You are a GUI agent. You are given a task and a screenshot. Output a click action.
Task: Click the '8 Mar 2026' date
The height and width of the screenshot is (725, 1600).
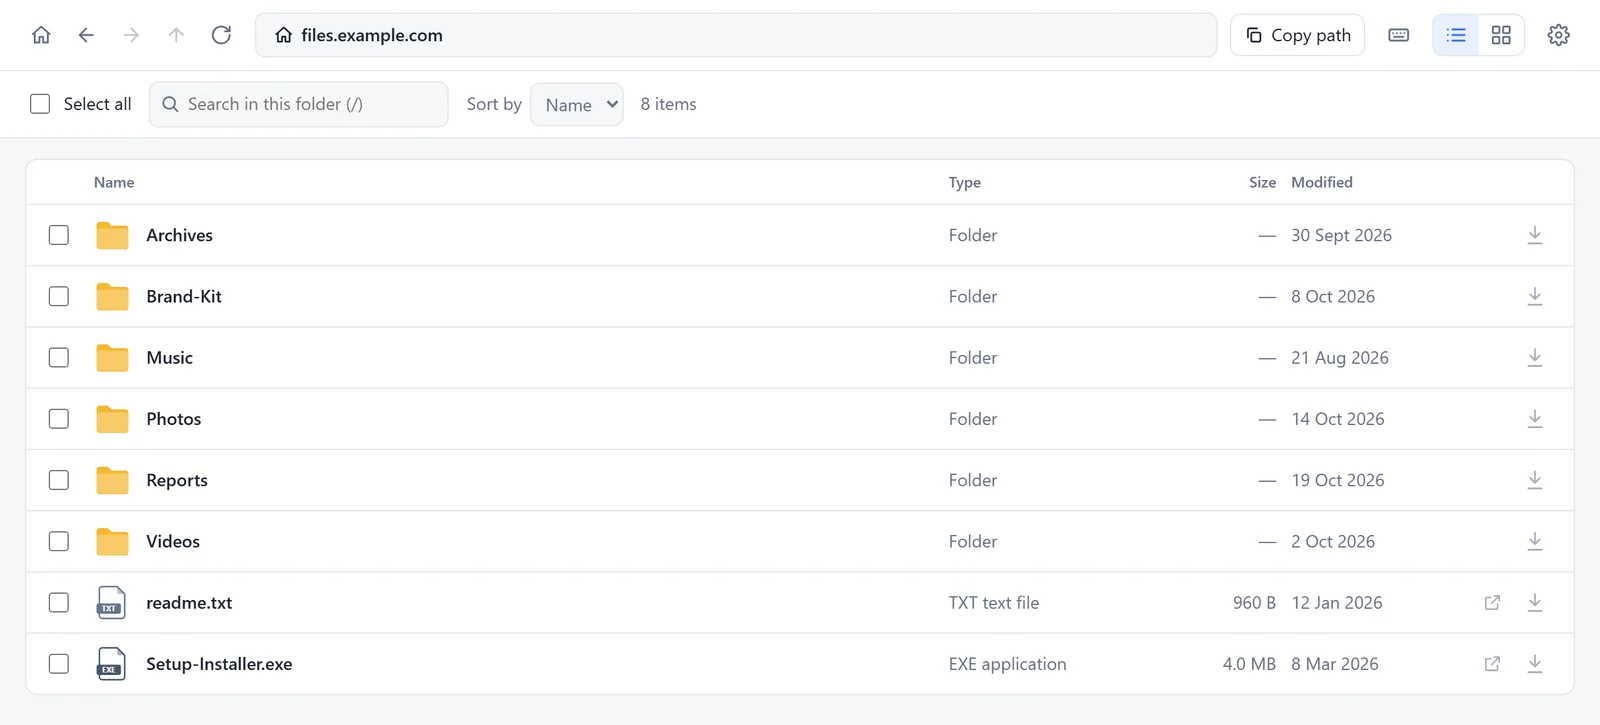coord(1335,664)
